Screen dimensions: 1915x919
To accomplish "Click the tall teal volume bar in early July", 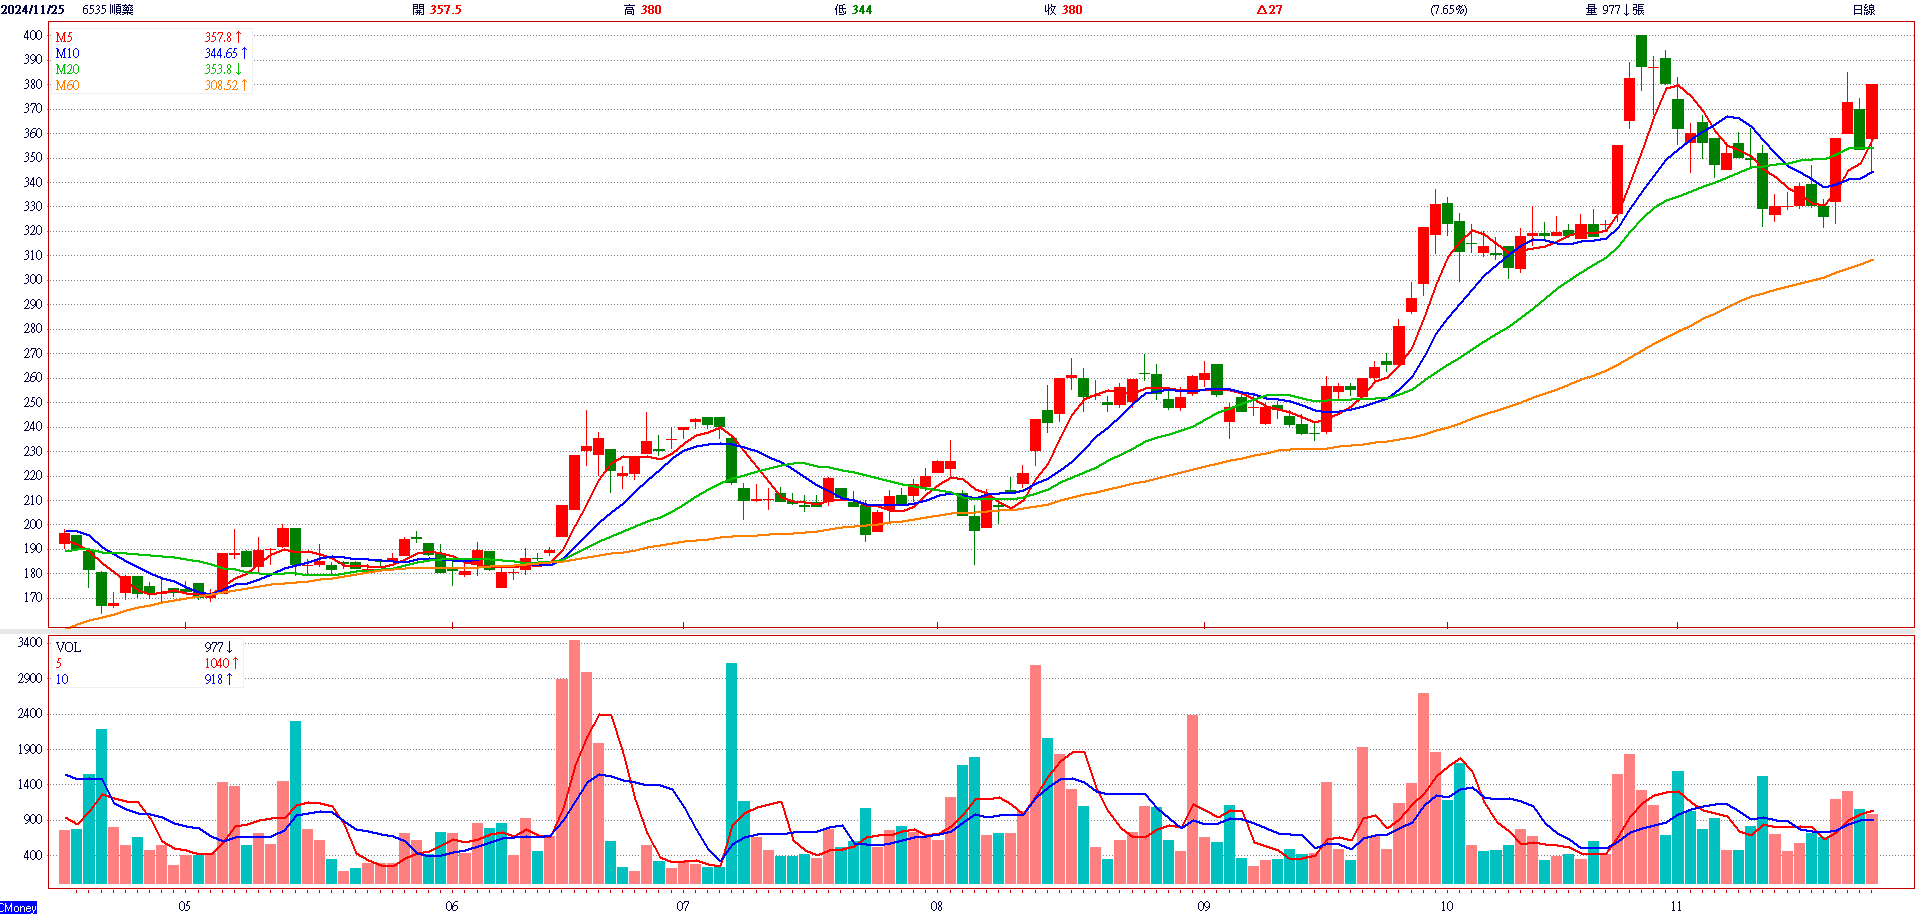I will click(731, 773).
